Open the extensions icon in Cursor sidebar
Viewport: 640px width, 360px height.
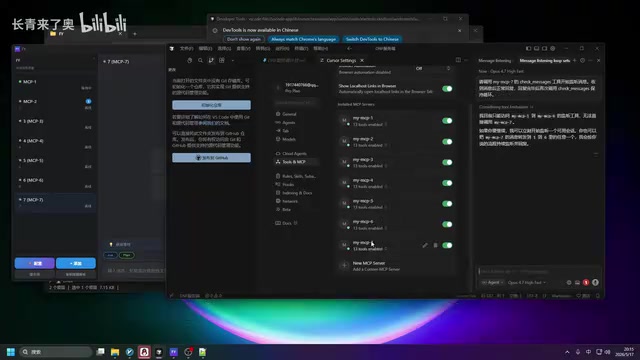tap(222, 60)
